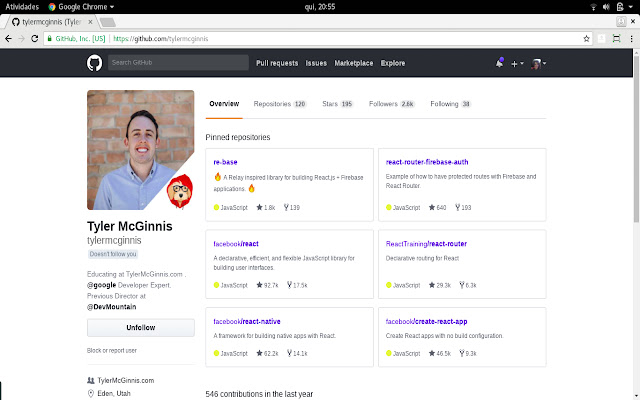Click the screen capture extension icon
Screen dimensions: 640x400
616,39
